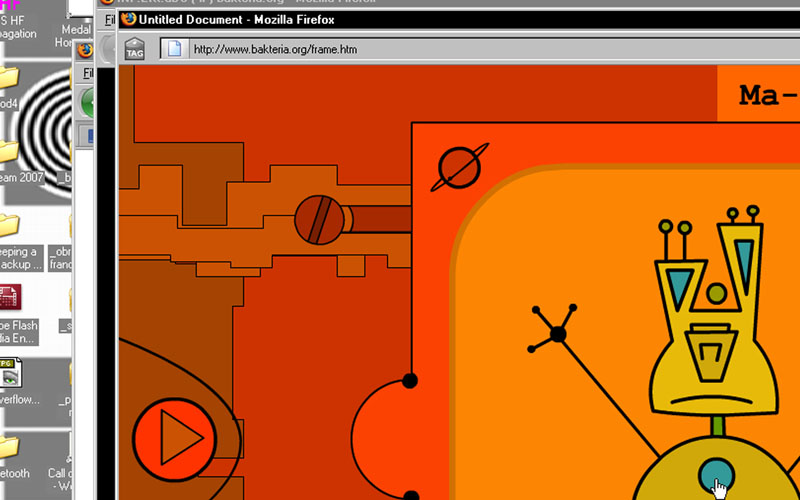The width and height of the screenshot is (800, 500).
Task: Click the black dot above the semicircle
Action: click(409, 380)
